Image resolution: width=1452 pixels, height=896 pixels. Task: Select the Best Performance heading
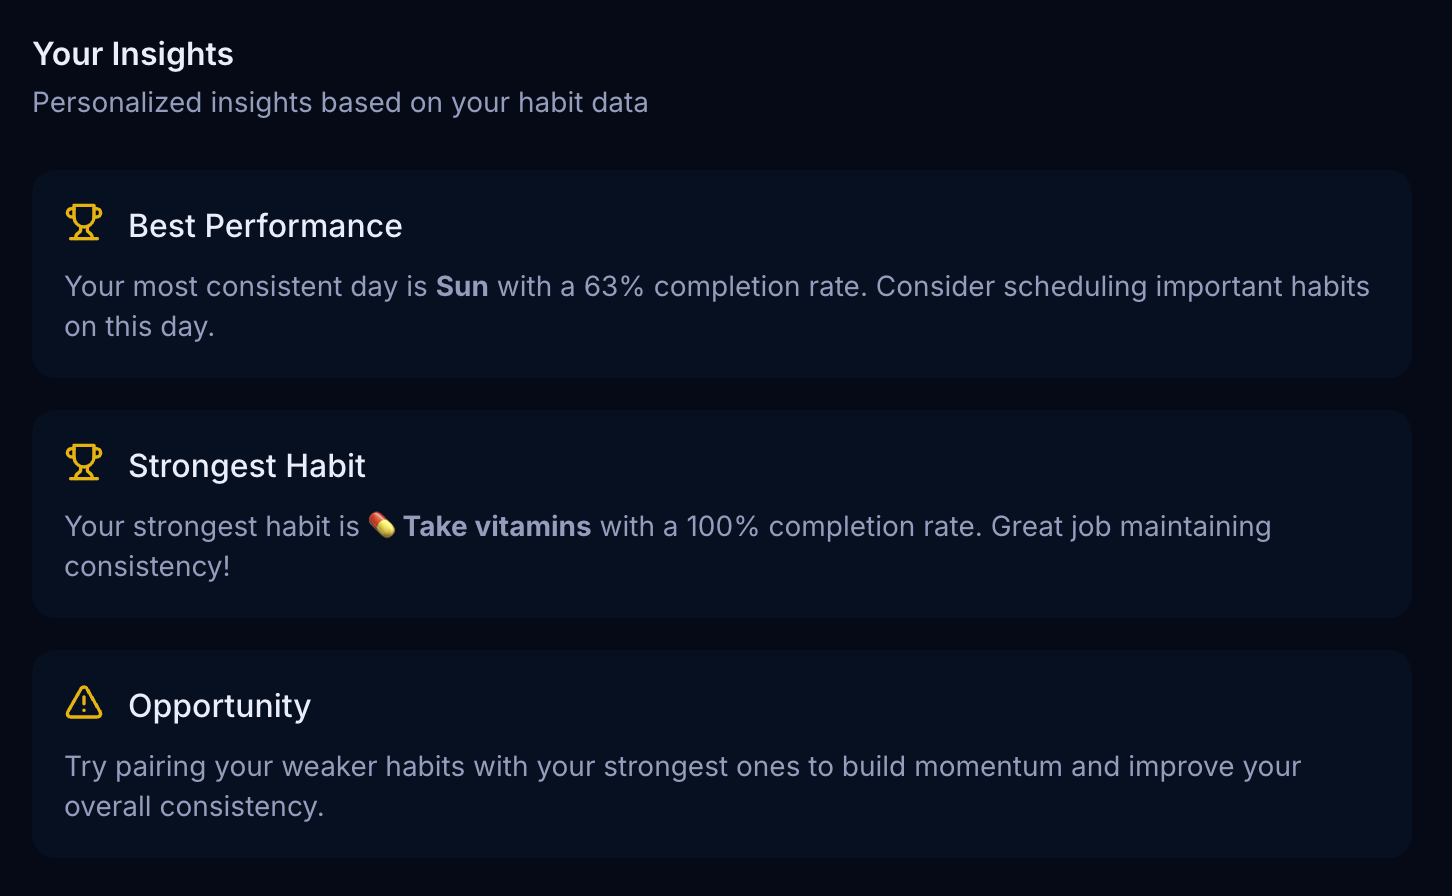coord(265,226)
